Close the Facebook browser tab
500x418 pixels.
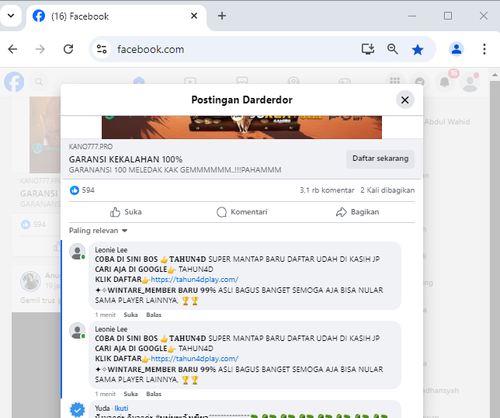(194, 16)
